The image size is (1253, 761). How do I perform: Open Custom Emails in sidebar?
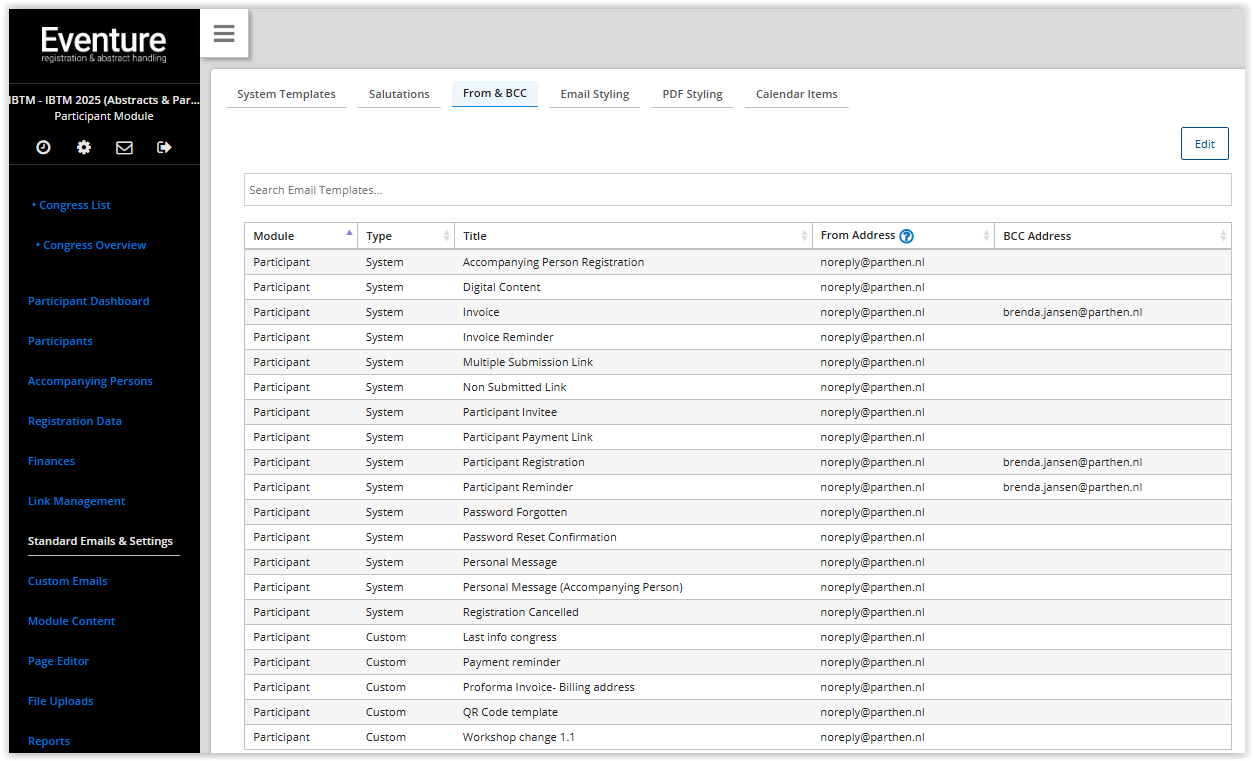pos(68,581)
